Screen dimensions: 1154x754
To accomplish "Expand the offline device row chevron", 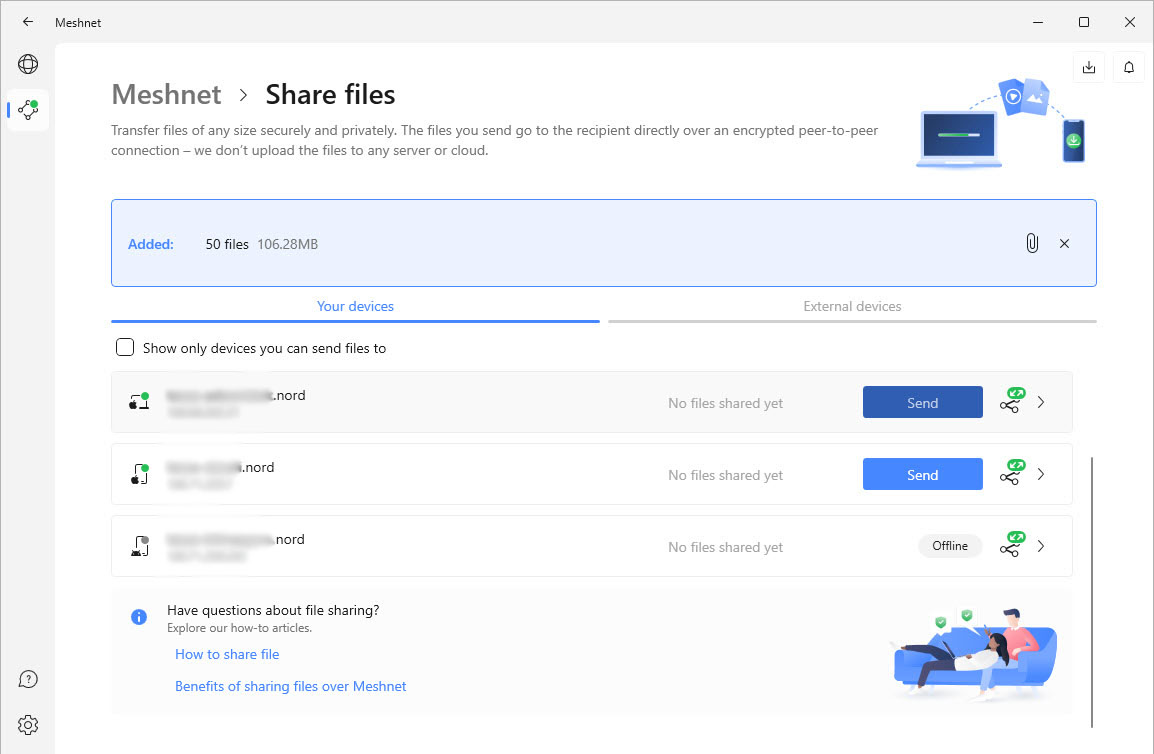I will tap(1041, 546).
